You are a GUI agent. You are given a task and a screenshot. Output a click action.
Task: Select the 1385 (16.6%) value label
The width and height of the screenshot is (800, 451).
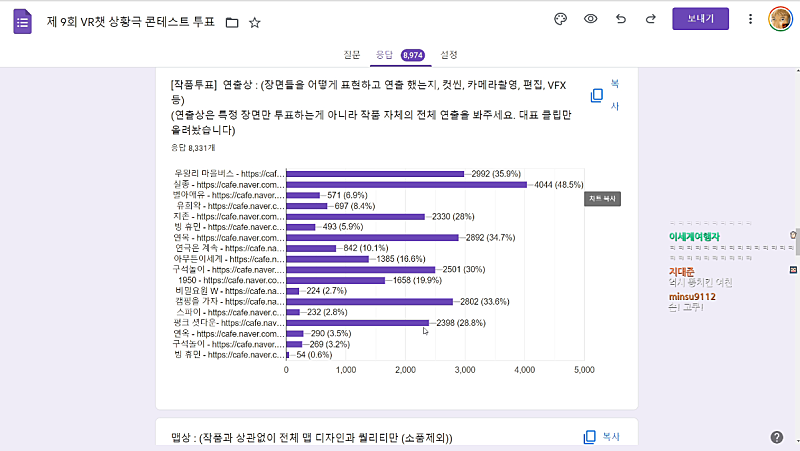click(x=401, y=259)
